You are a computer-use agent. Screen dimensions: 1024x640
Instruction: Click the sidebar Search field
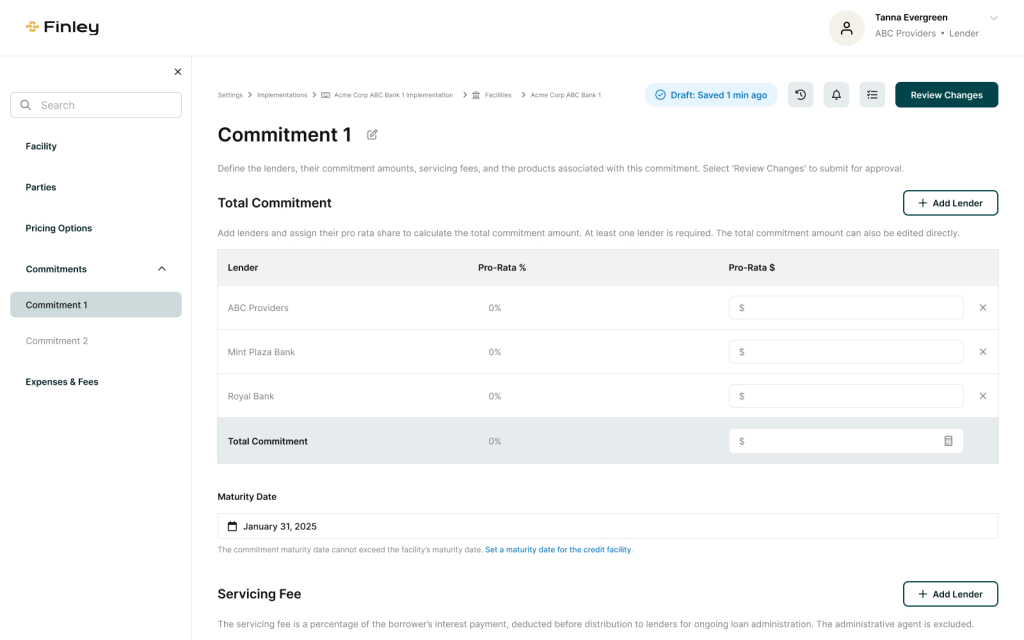[96, 105]
